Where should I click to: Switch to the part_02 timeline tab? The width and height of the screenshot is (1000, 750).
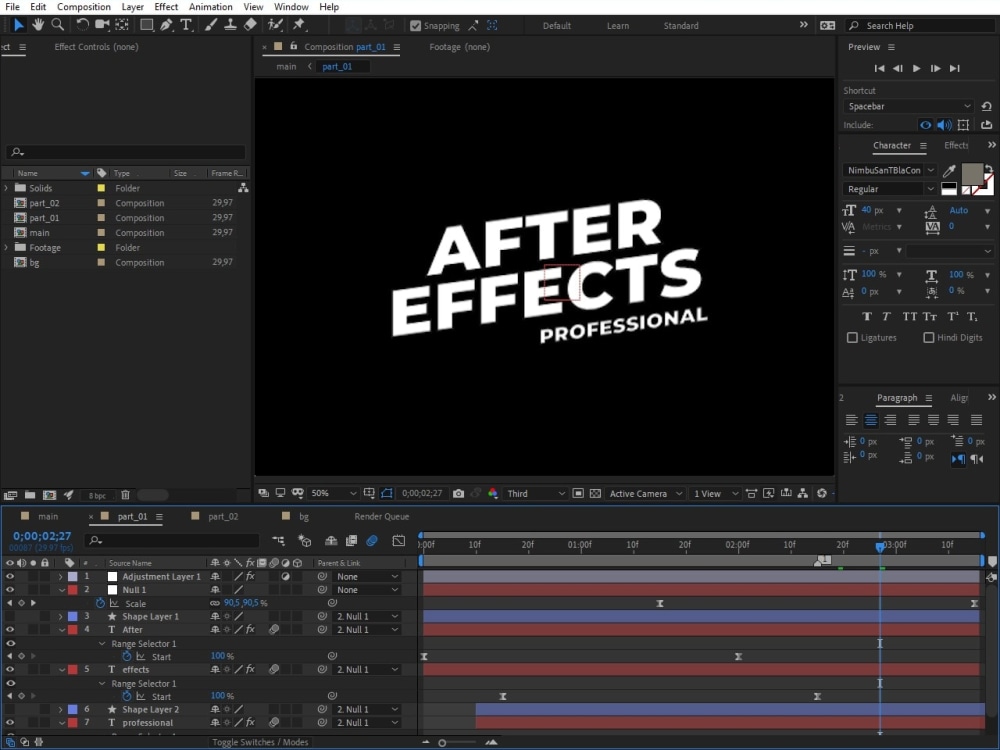pyautogui.click(x=223, y=517)
